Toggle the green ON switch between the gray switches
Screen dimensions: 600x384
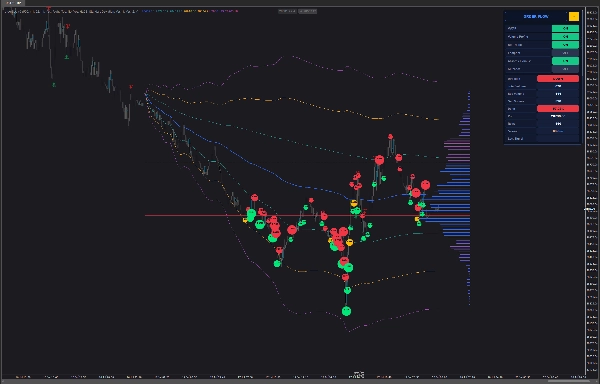pos(565,61)
